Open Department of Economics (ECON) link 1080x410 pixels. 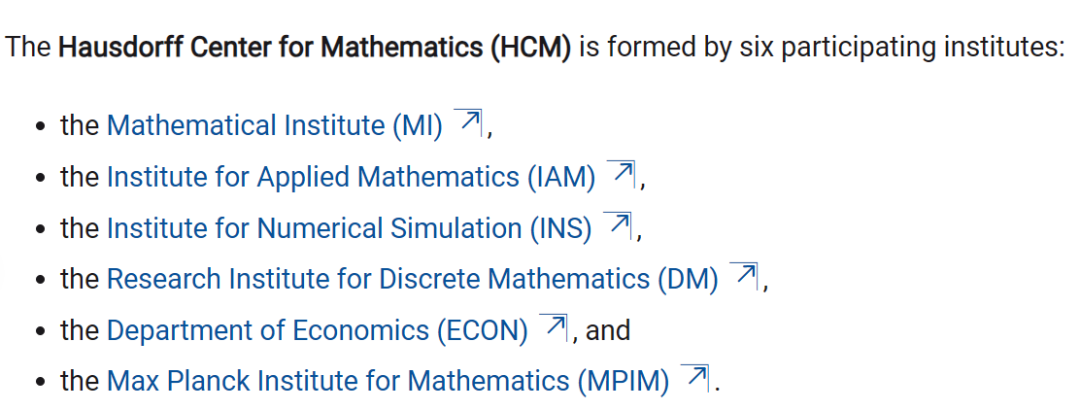[x=317, y=330]
